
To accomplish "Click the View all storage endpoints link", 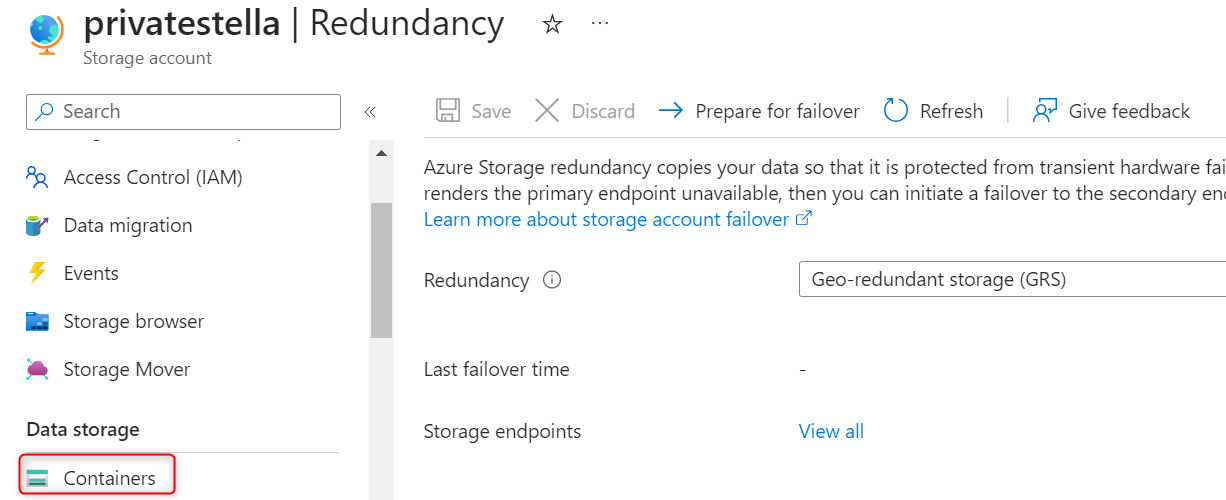I will click(831, 431).
